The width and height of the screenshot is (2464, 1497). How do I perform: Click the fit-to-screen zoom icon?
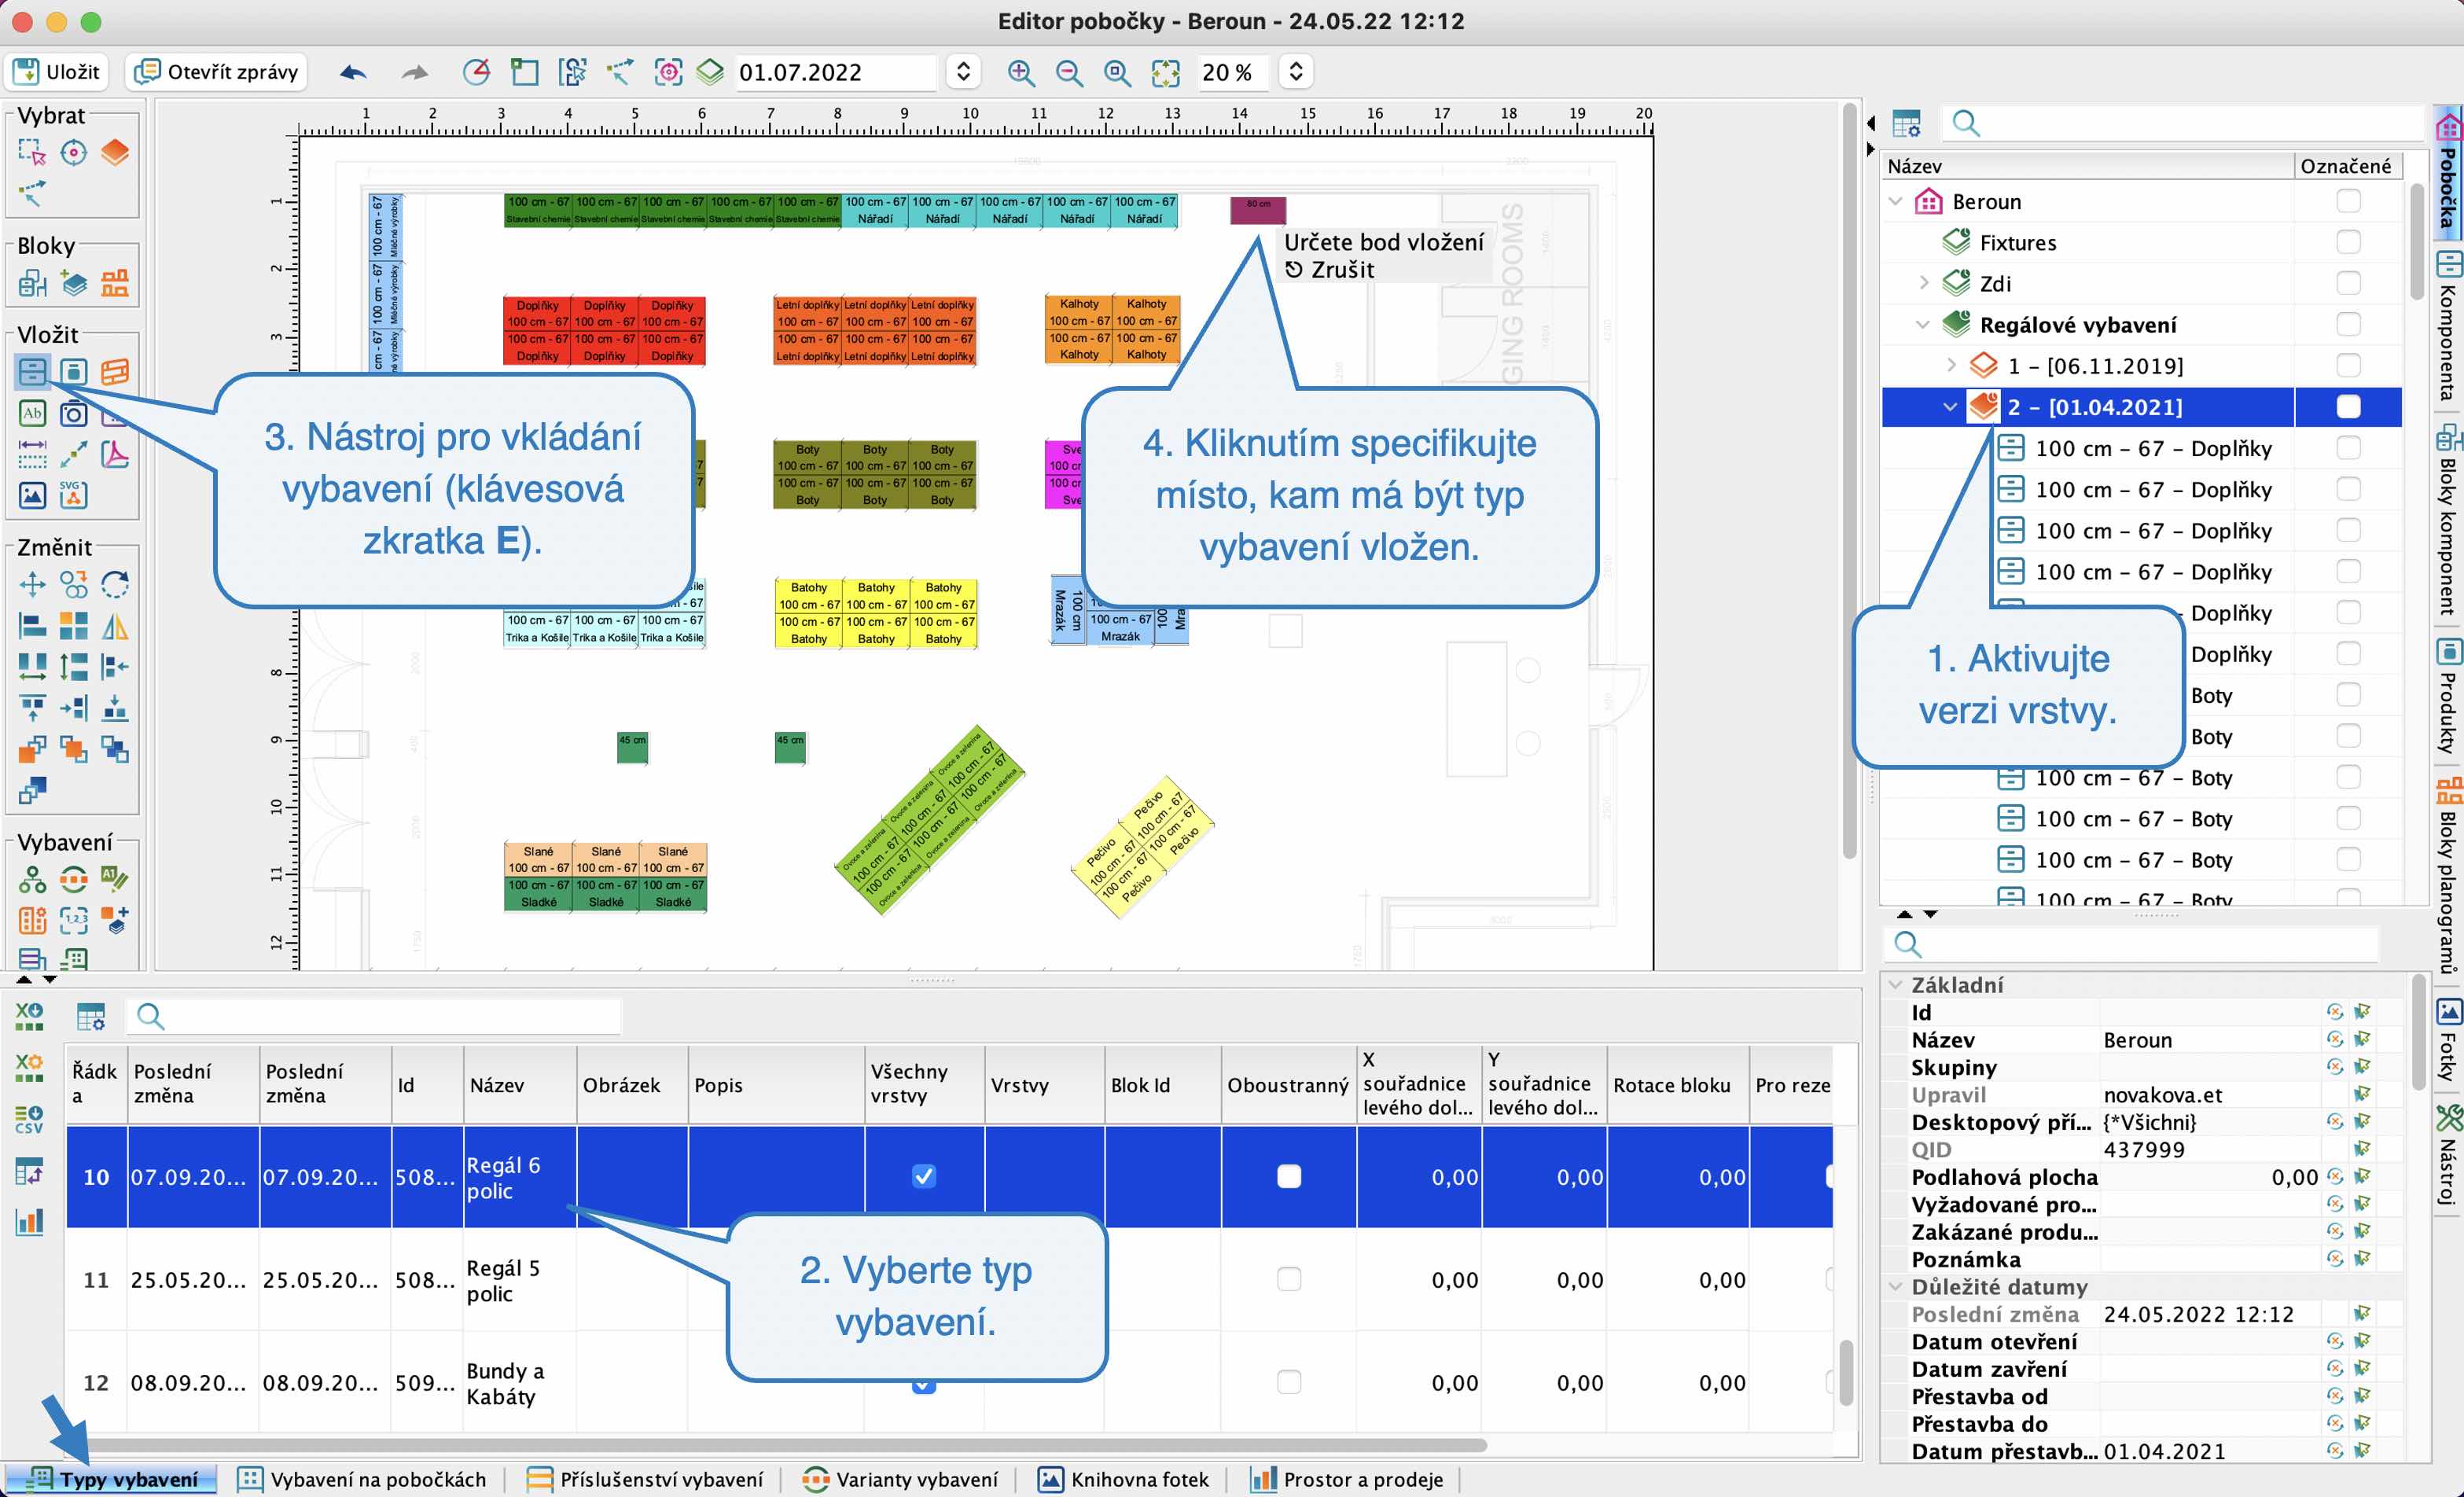click(1166, 72)
